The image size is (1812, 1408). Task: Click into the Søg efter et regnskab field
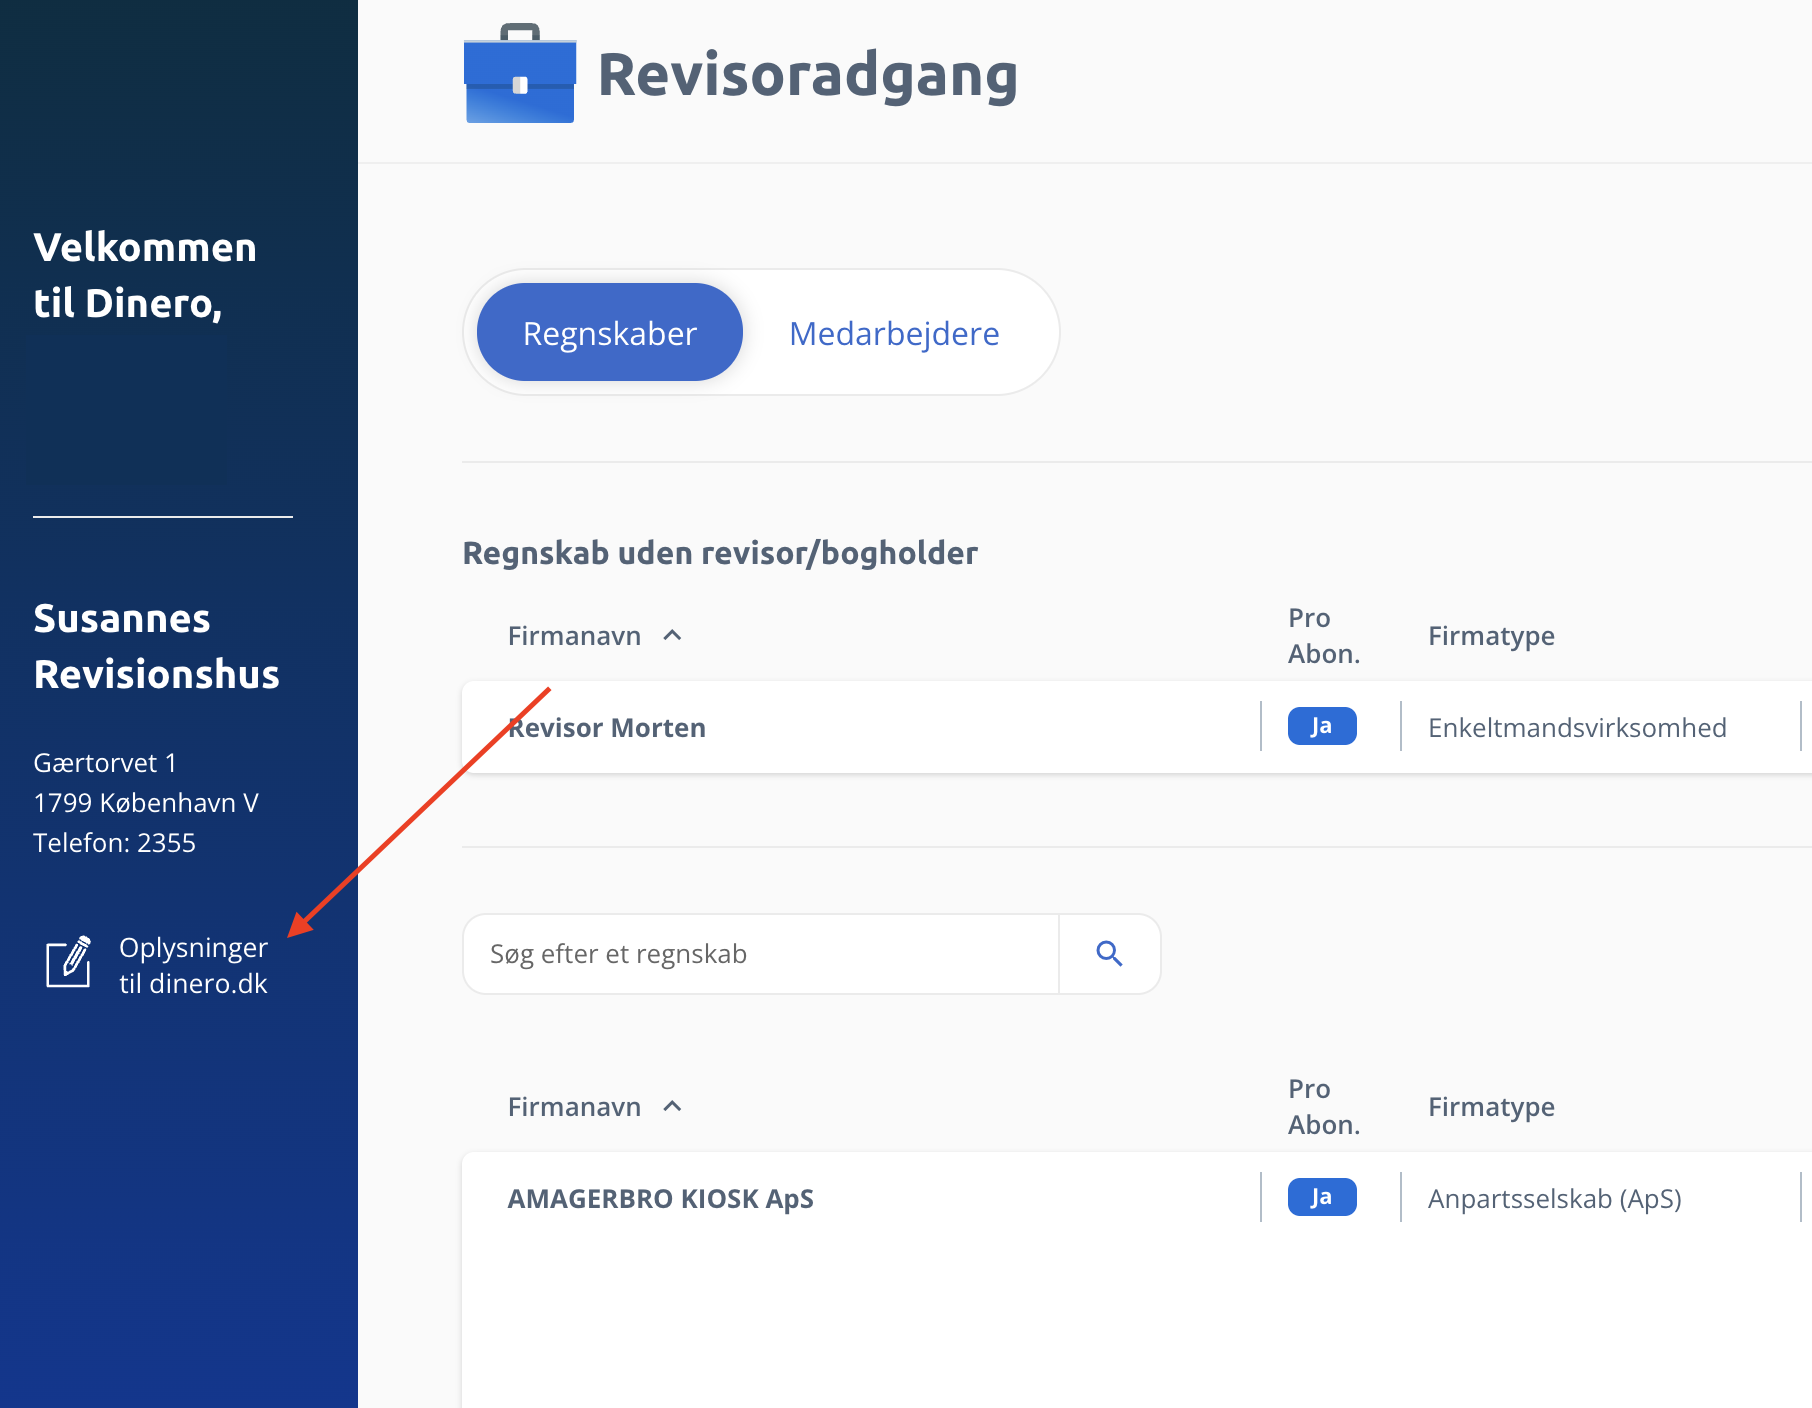pos(760,954)
